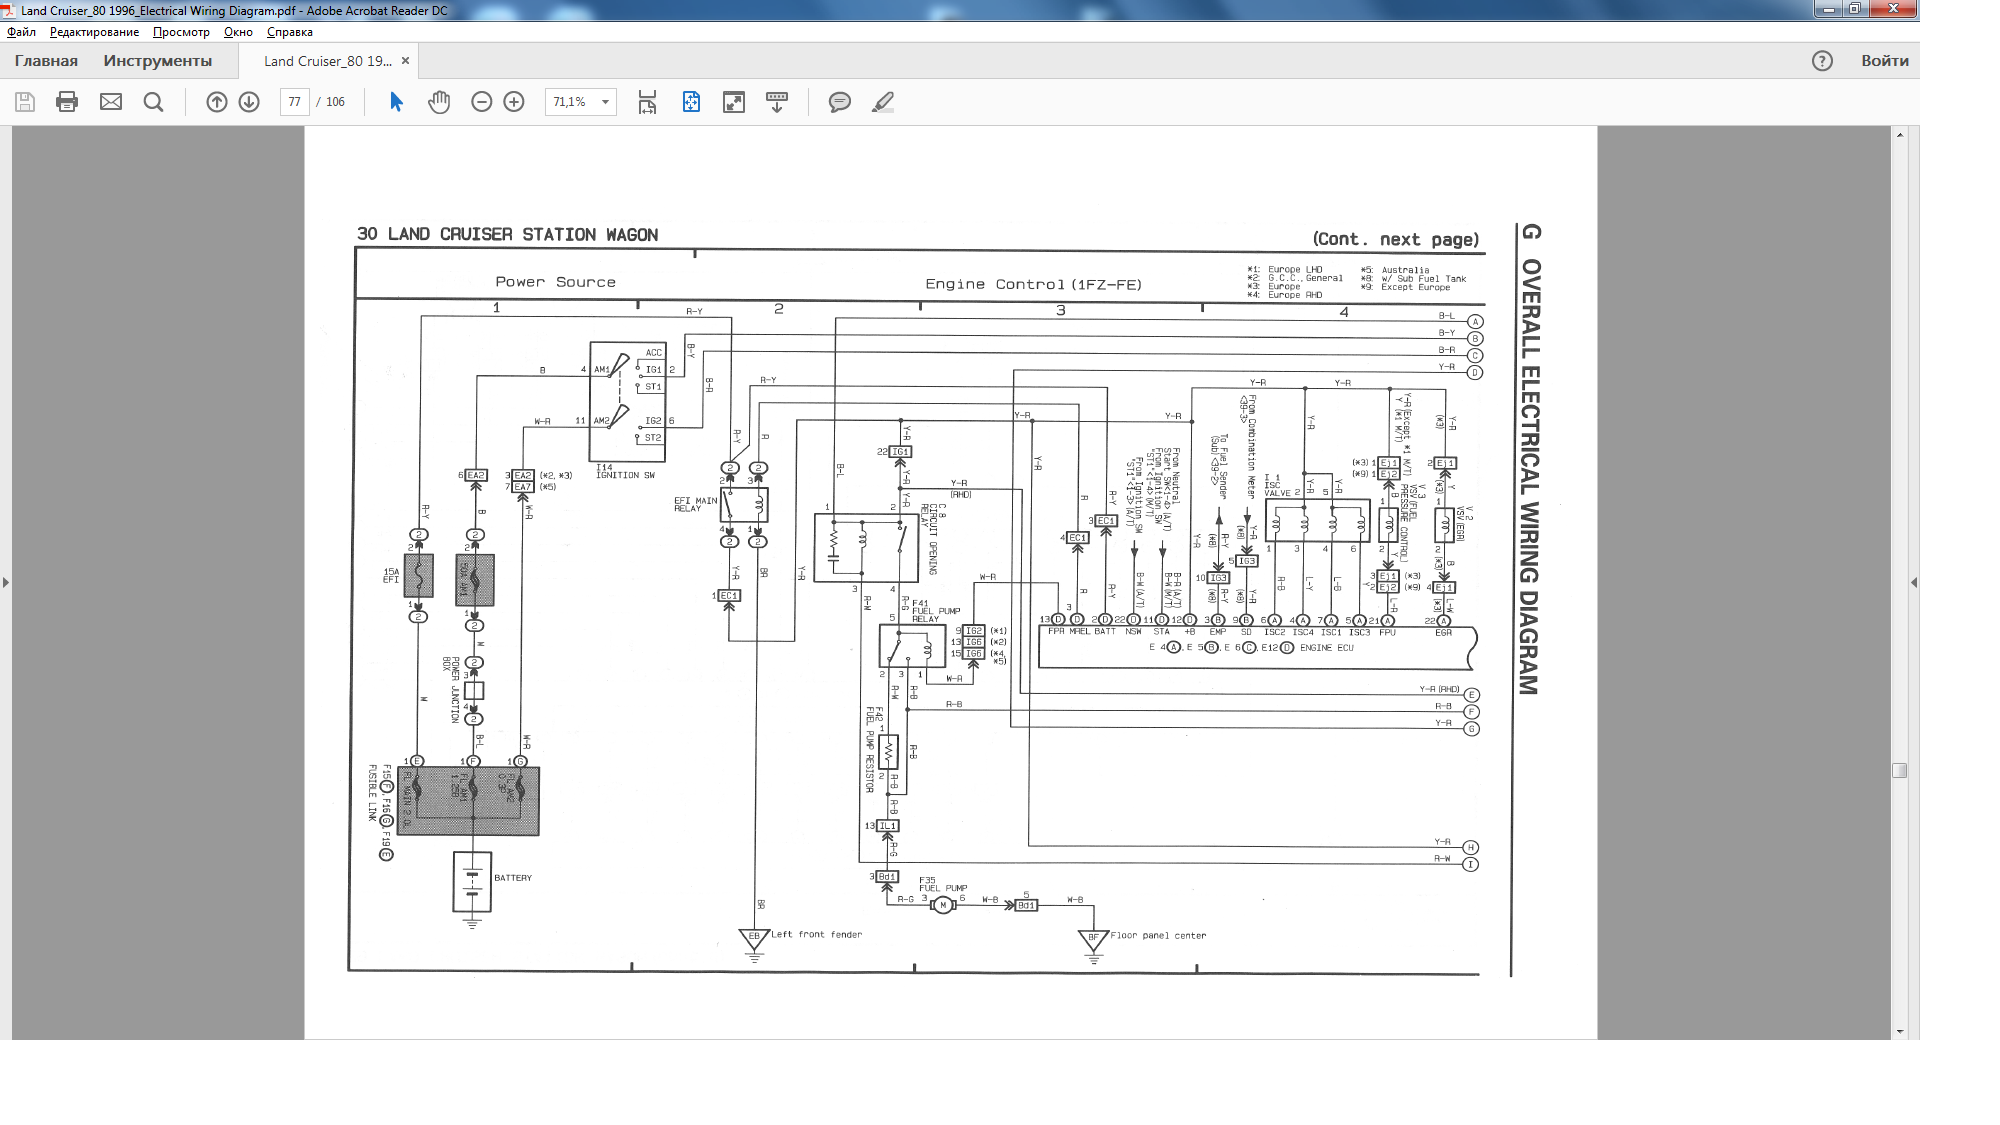Switch to the Инструменты tab

[158, 61]
